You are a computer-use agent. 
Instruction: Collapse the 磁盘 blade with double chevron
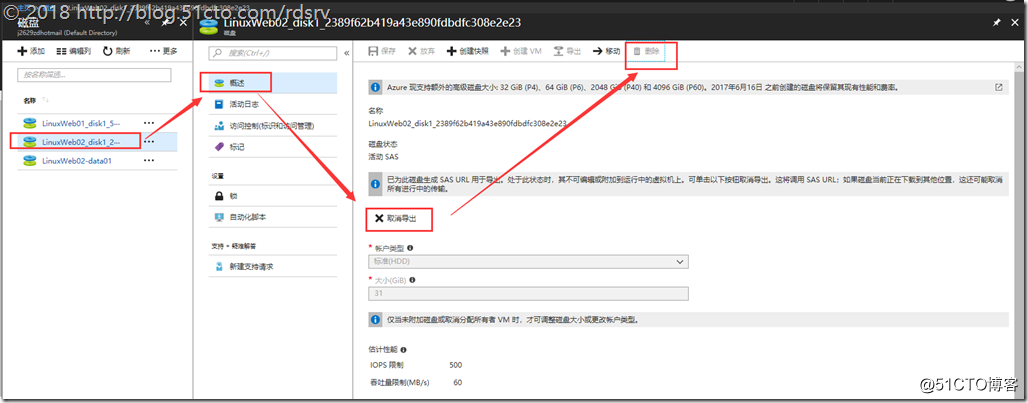[x=148, y=22]
